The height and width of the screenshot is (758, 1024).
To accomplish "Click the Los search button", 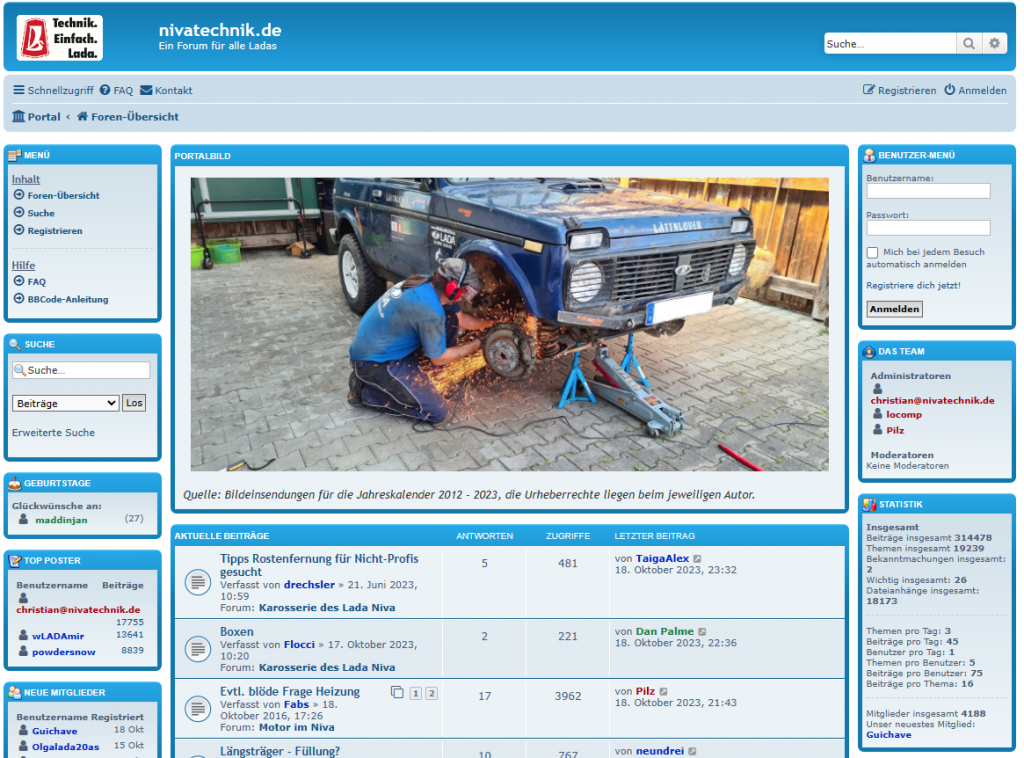I will point(134,403).
